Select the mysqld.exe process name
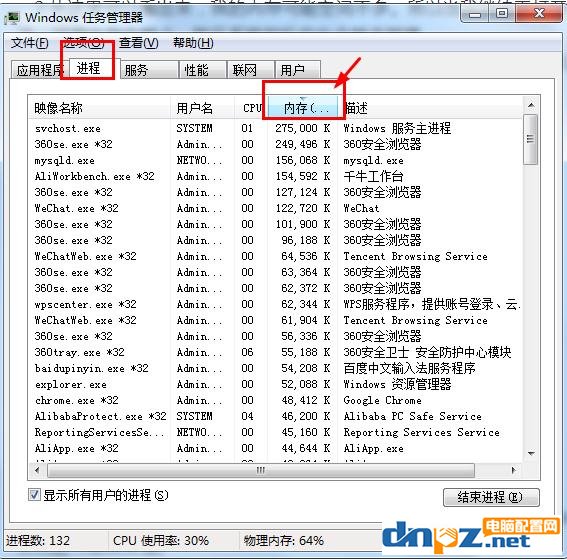567x560 pixels. pos(65,161)
